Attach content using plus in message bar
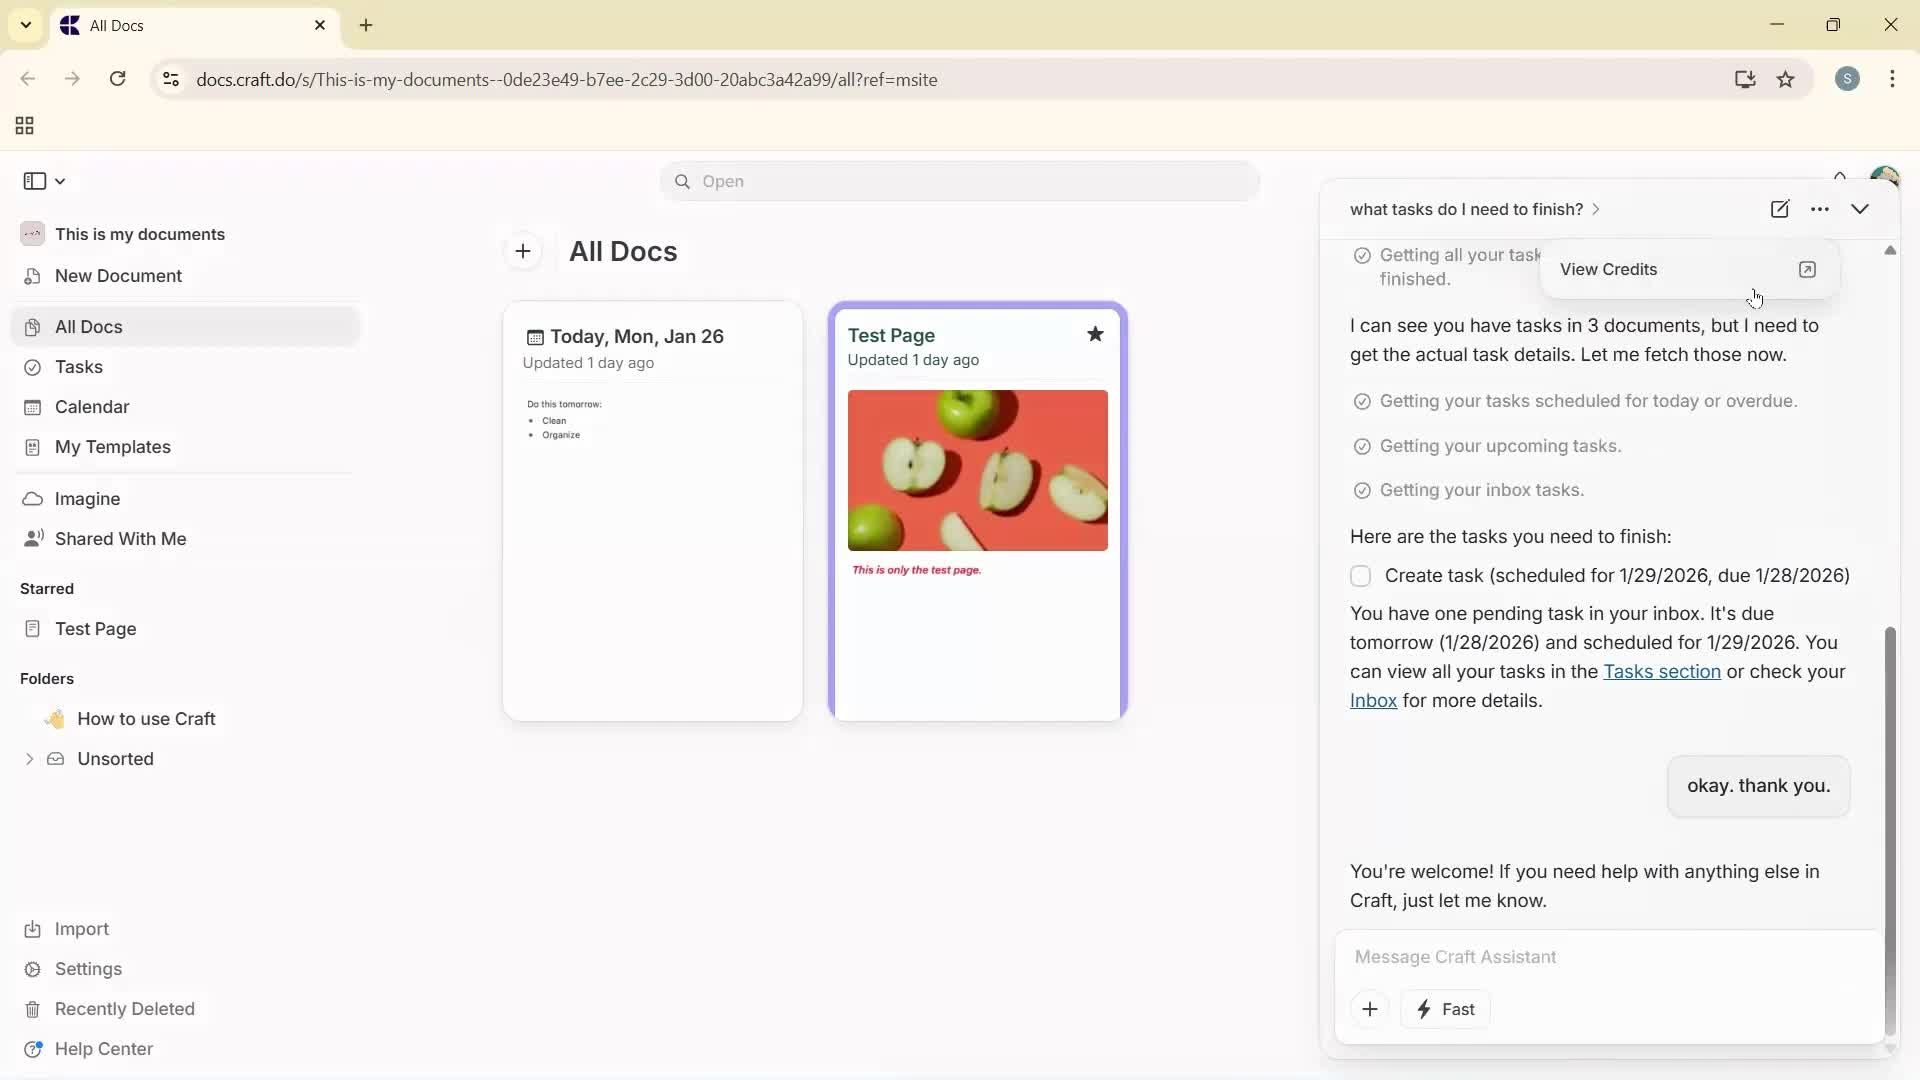 (x=1369, y=1009)
